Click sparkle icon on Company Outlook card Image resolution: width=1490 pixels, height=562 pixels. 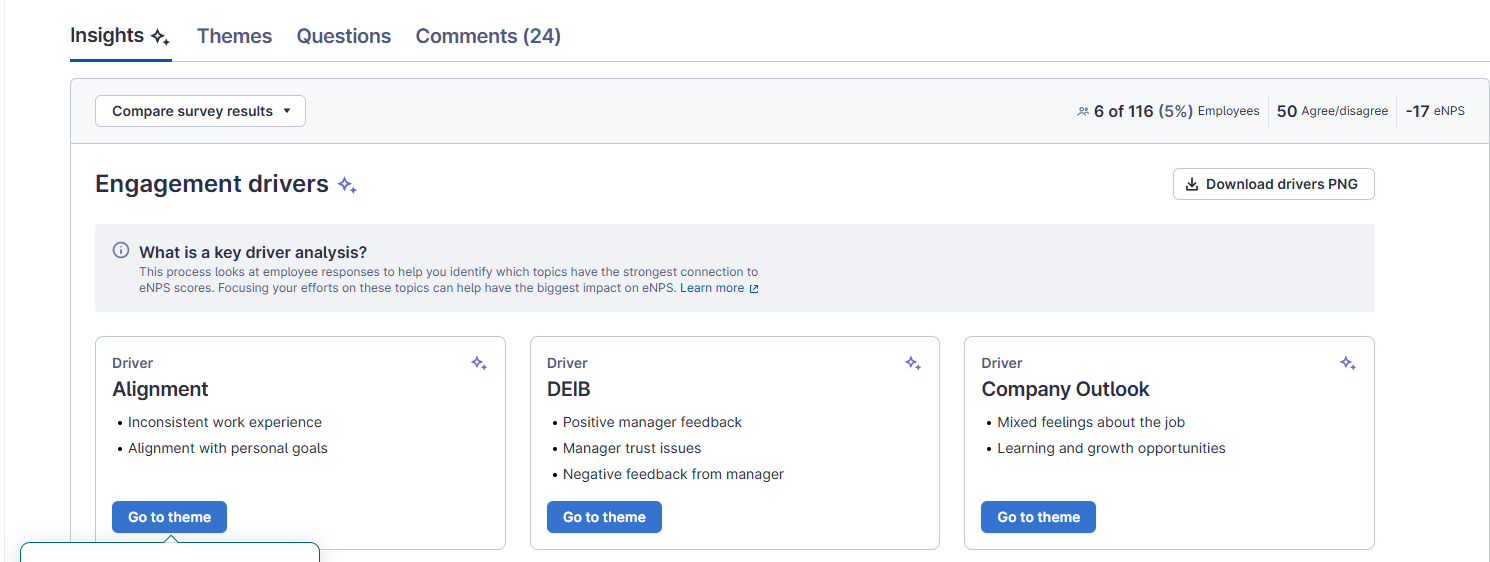click(x=1348, y=363)
